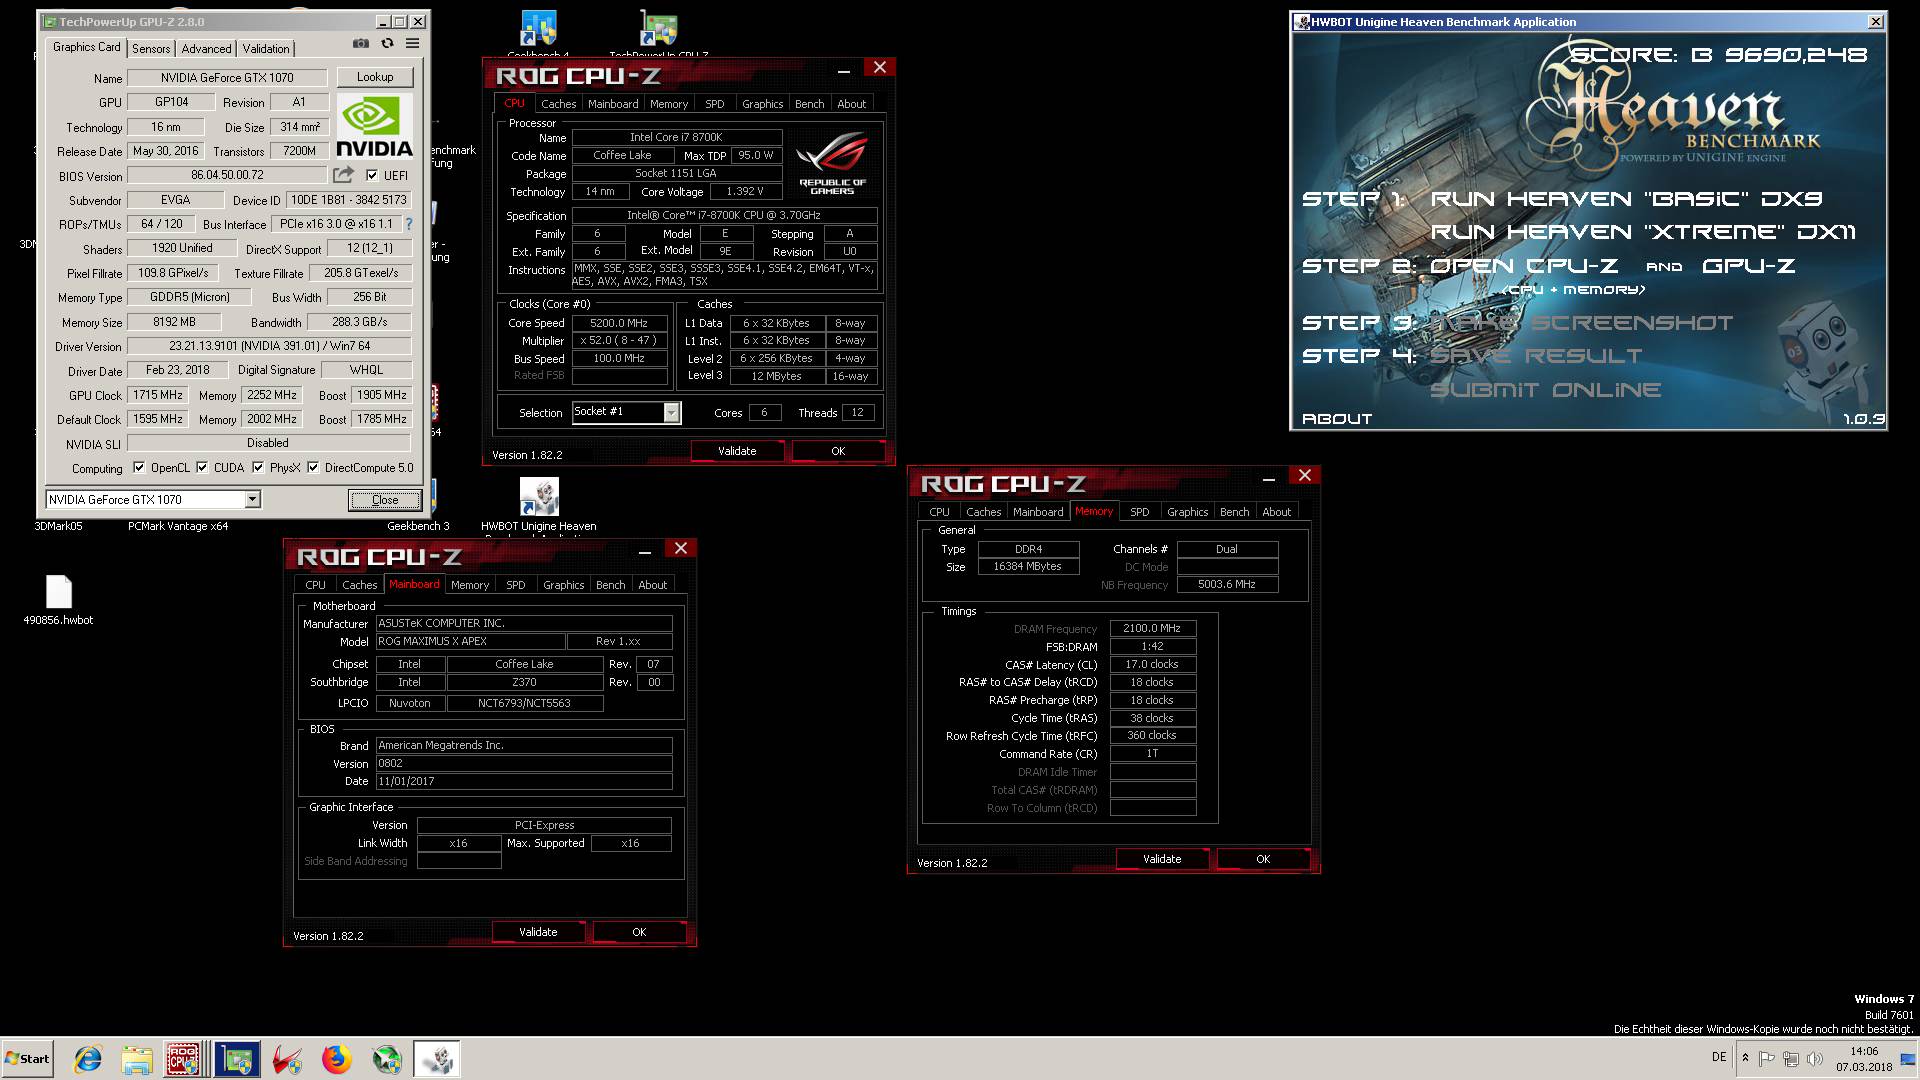
Task: Toggle the OpenCL checkbox
Action: [139, 467]
